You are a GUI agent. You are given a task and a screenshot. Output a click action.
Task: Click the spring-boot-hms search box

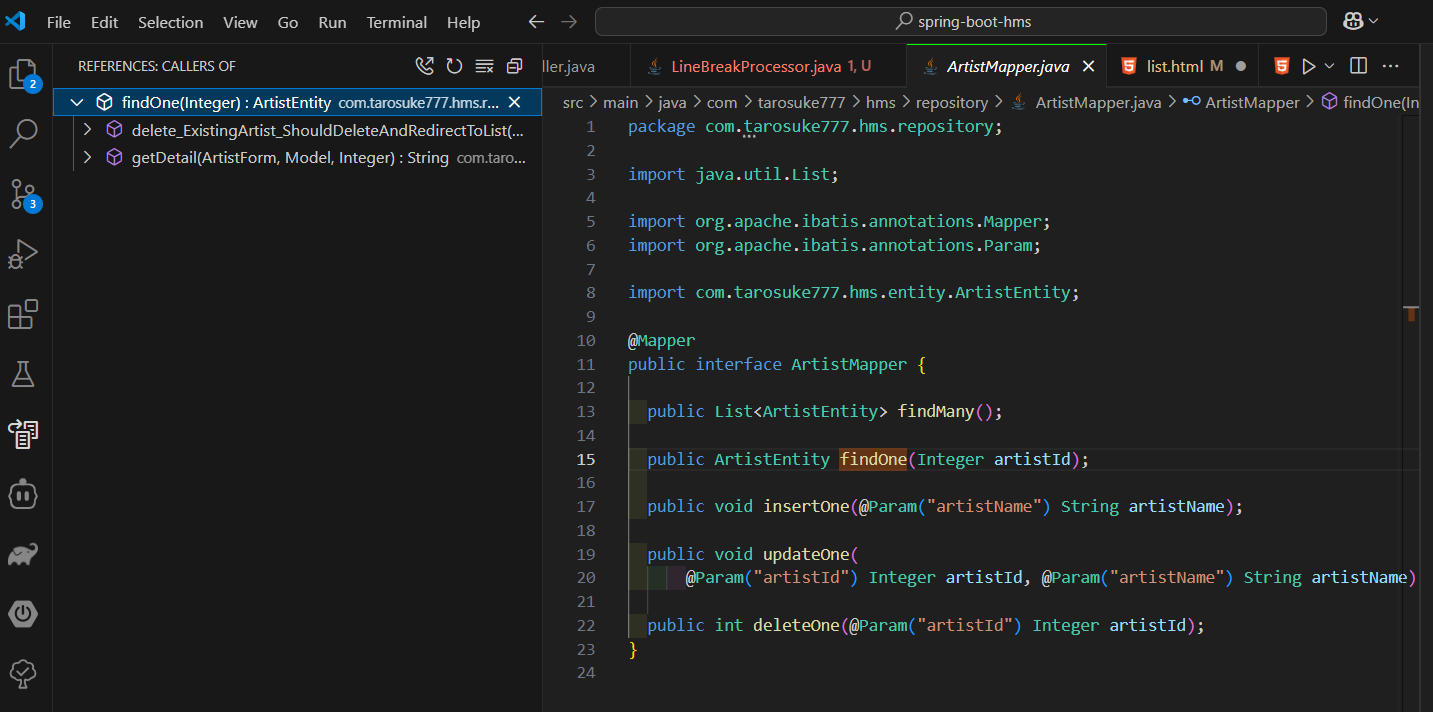(x=960, y=20)
